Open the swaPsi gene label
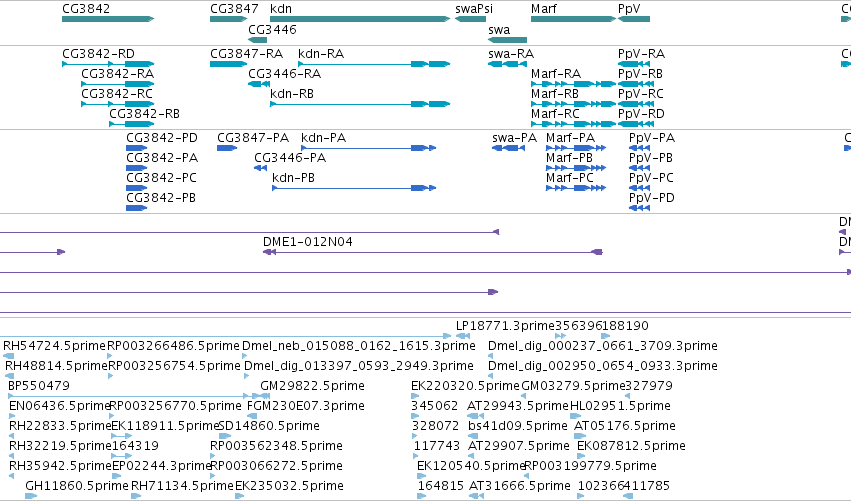Viewport: 851px width, 501px height. tap(474, 9)
